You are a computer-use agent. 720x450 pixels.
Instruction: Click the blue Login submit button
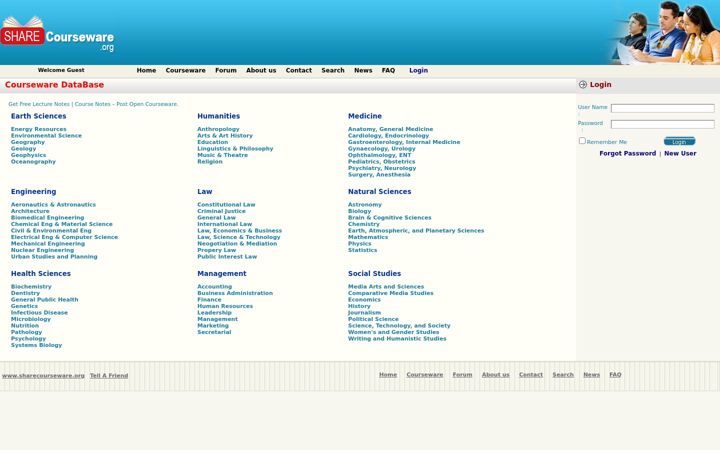tap(680, 141)
